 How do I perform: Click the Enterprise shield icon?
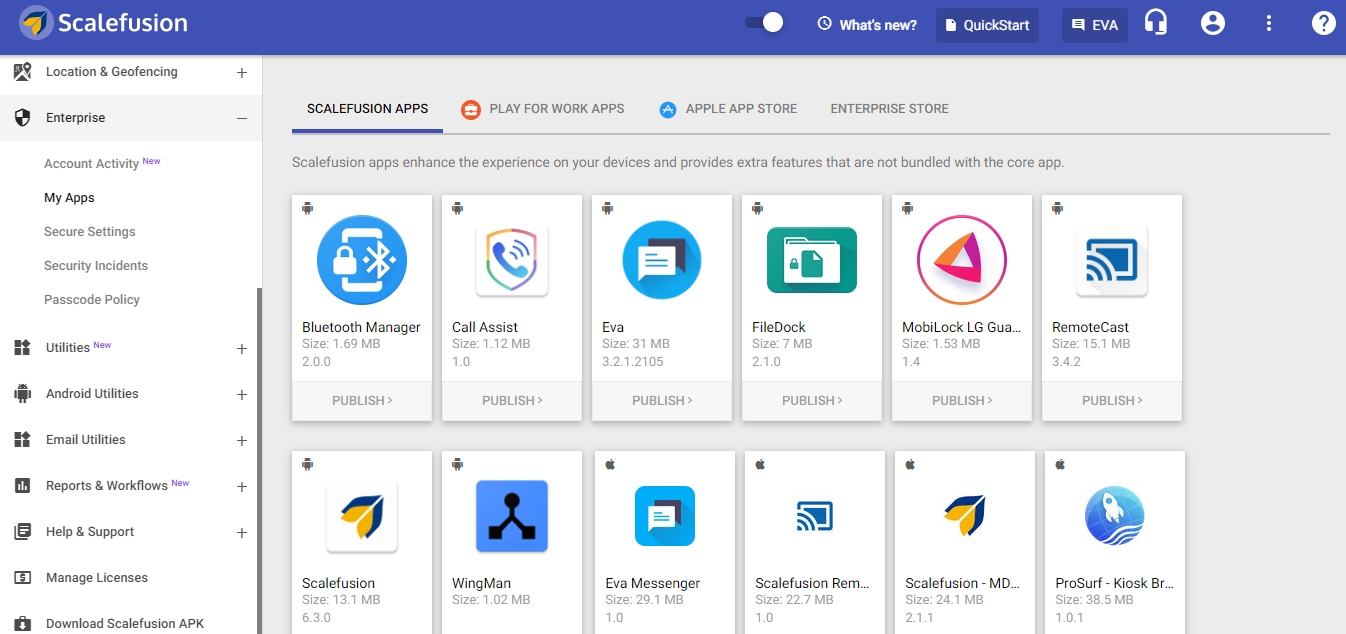pyautogui.click(x=22, y=118)
